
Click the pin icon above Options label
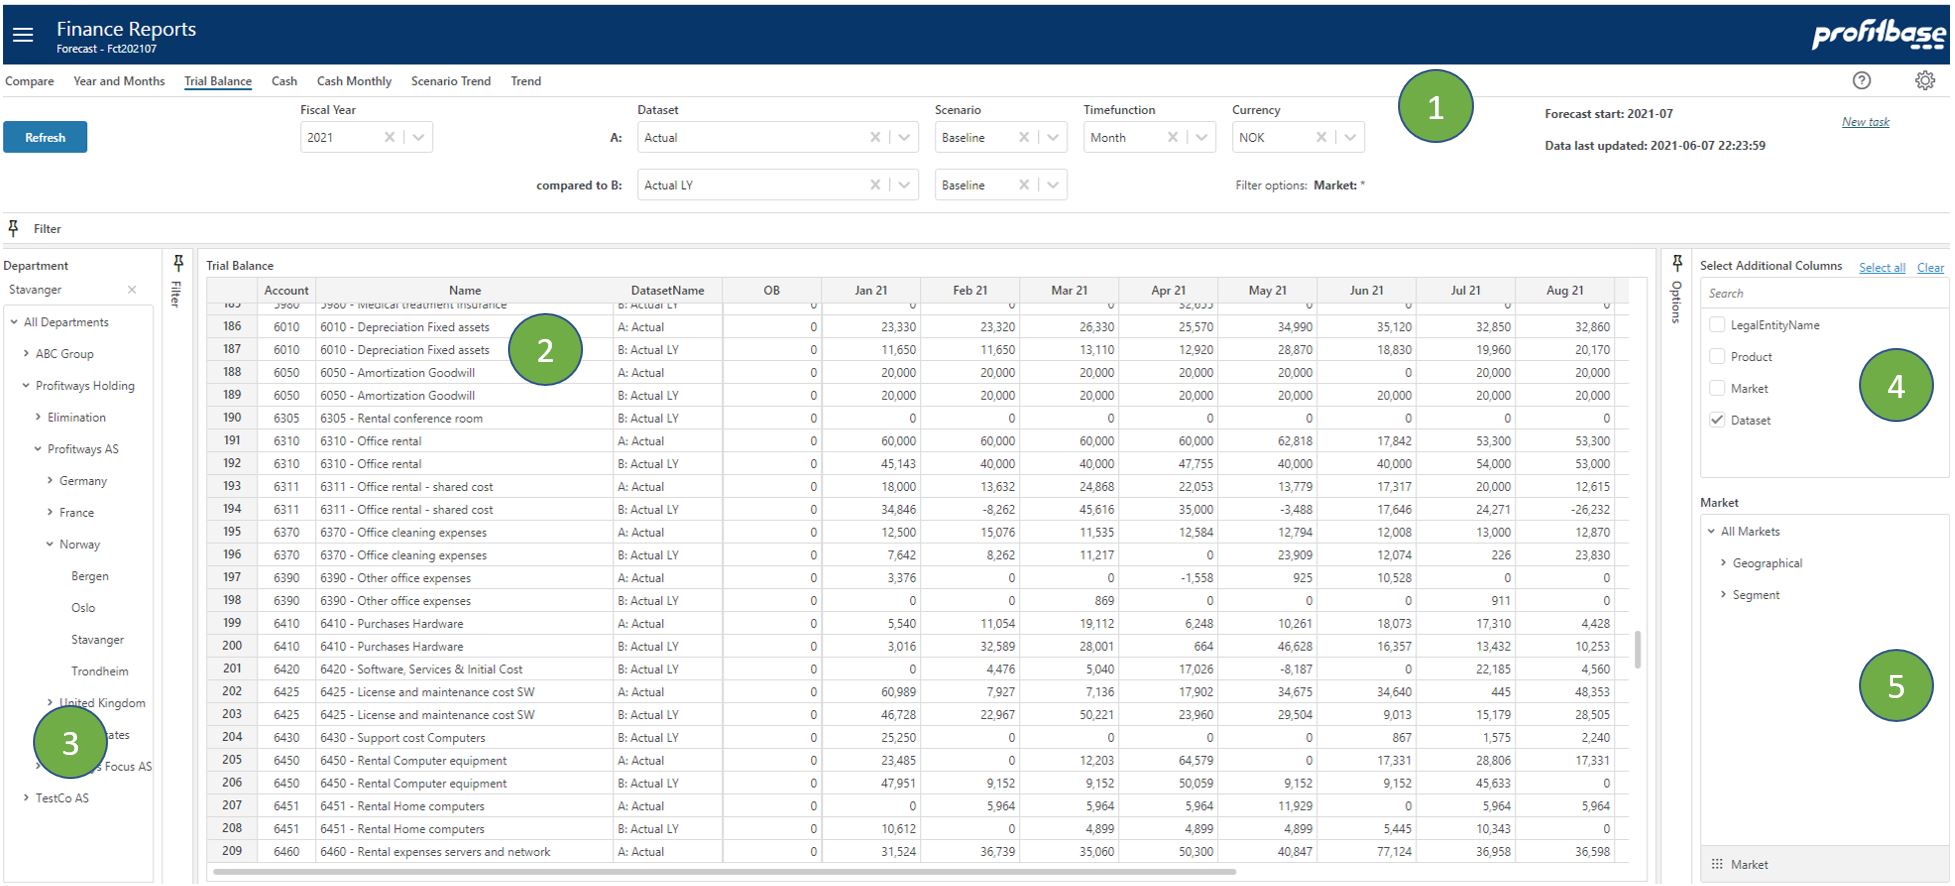coord(1677,263)
